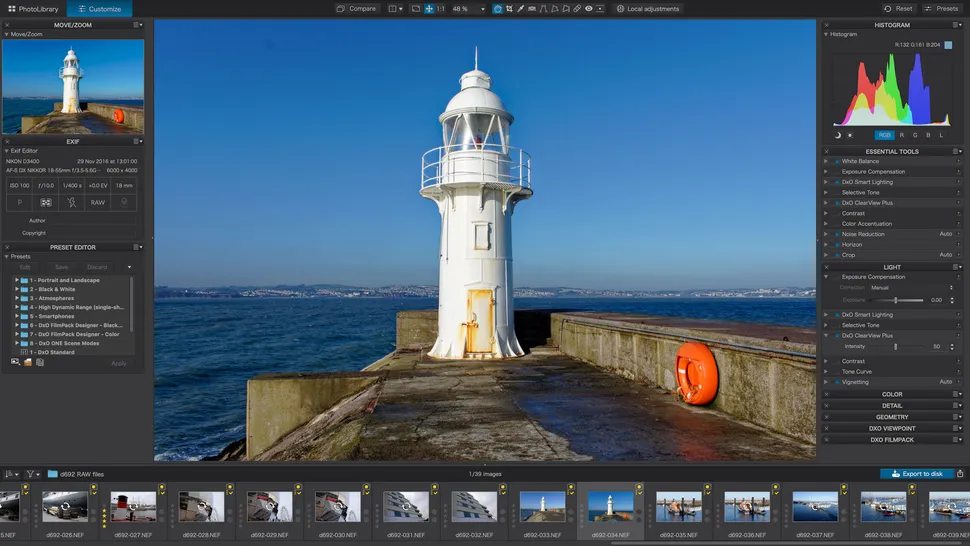The width and height of the screenshot is (970, 546).
Task: Switch to the PhotoLibrary tab
Action: 33,9
